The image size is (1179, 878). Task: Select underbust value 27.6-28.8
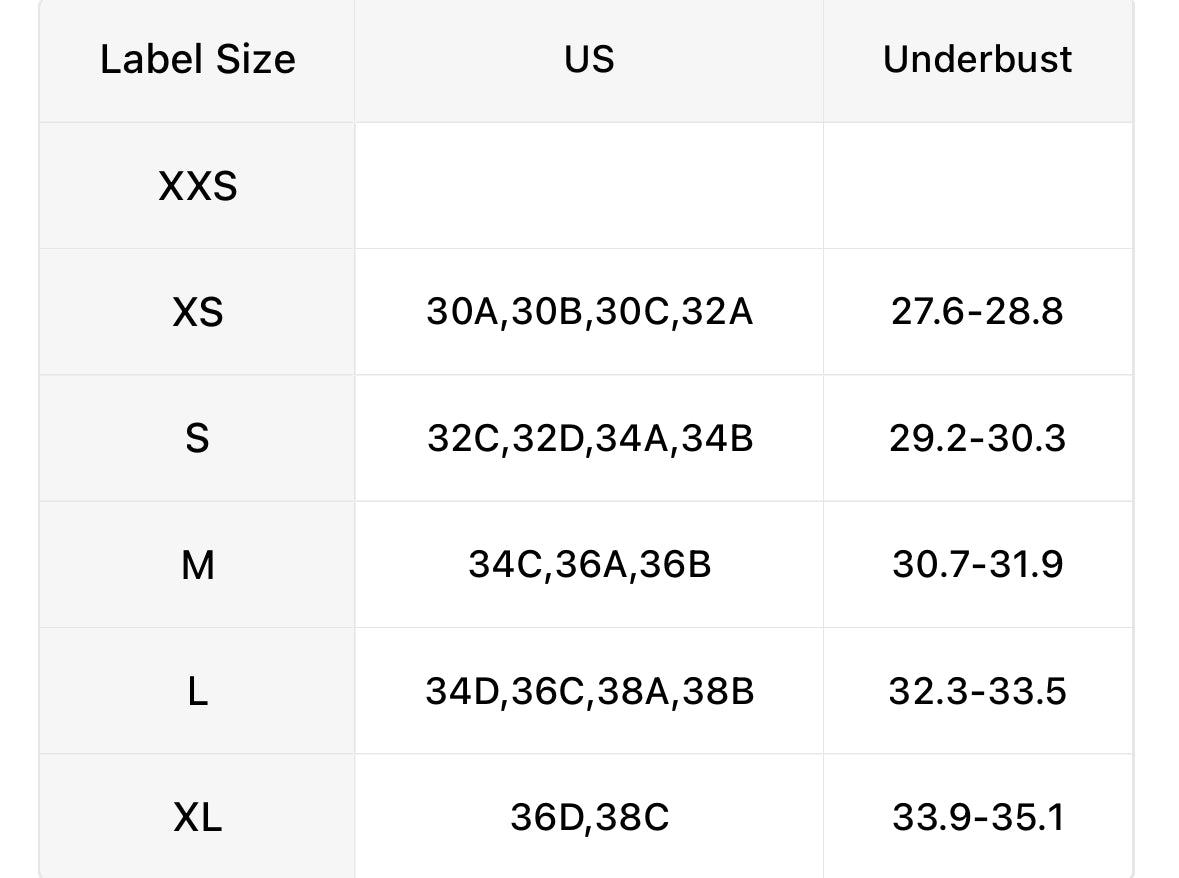tap(977, 313)
